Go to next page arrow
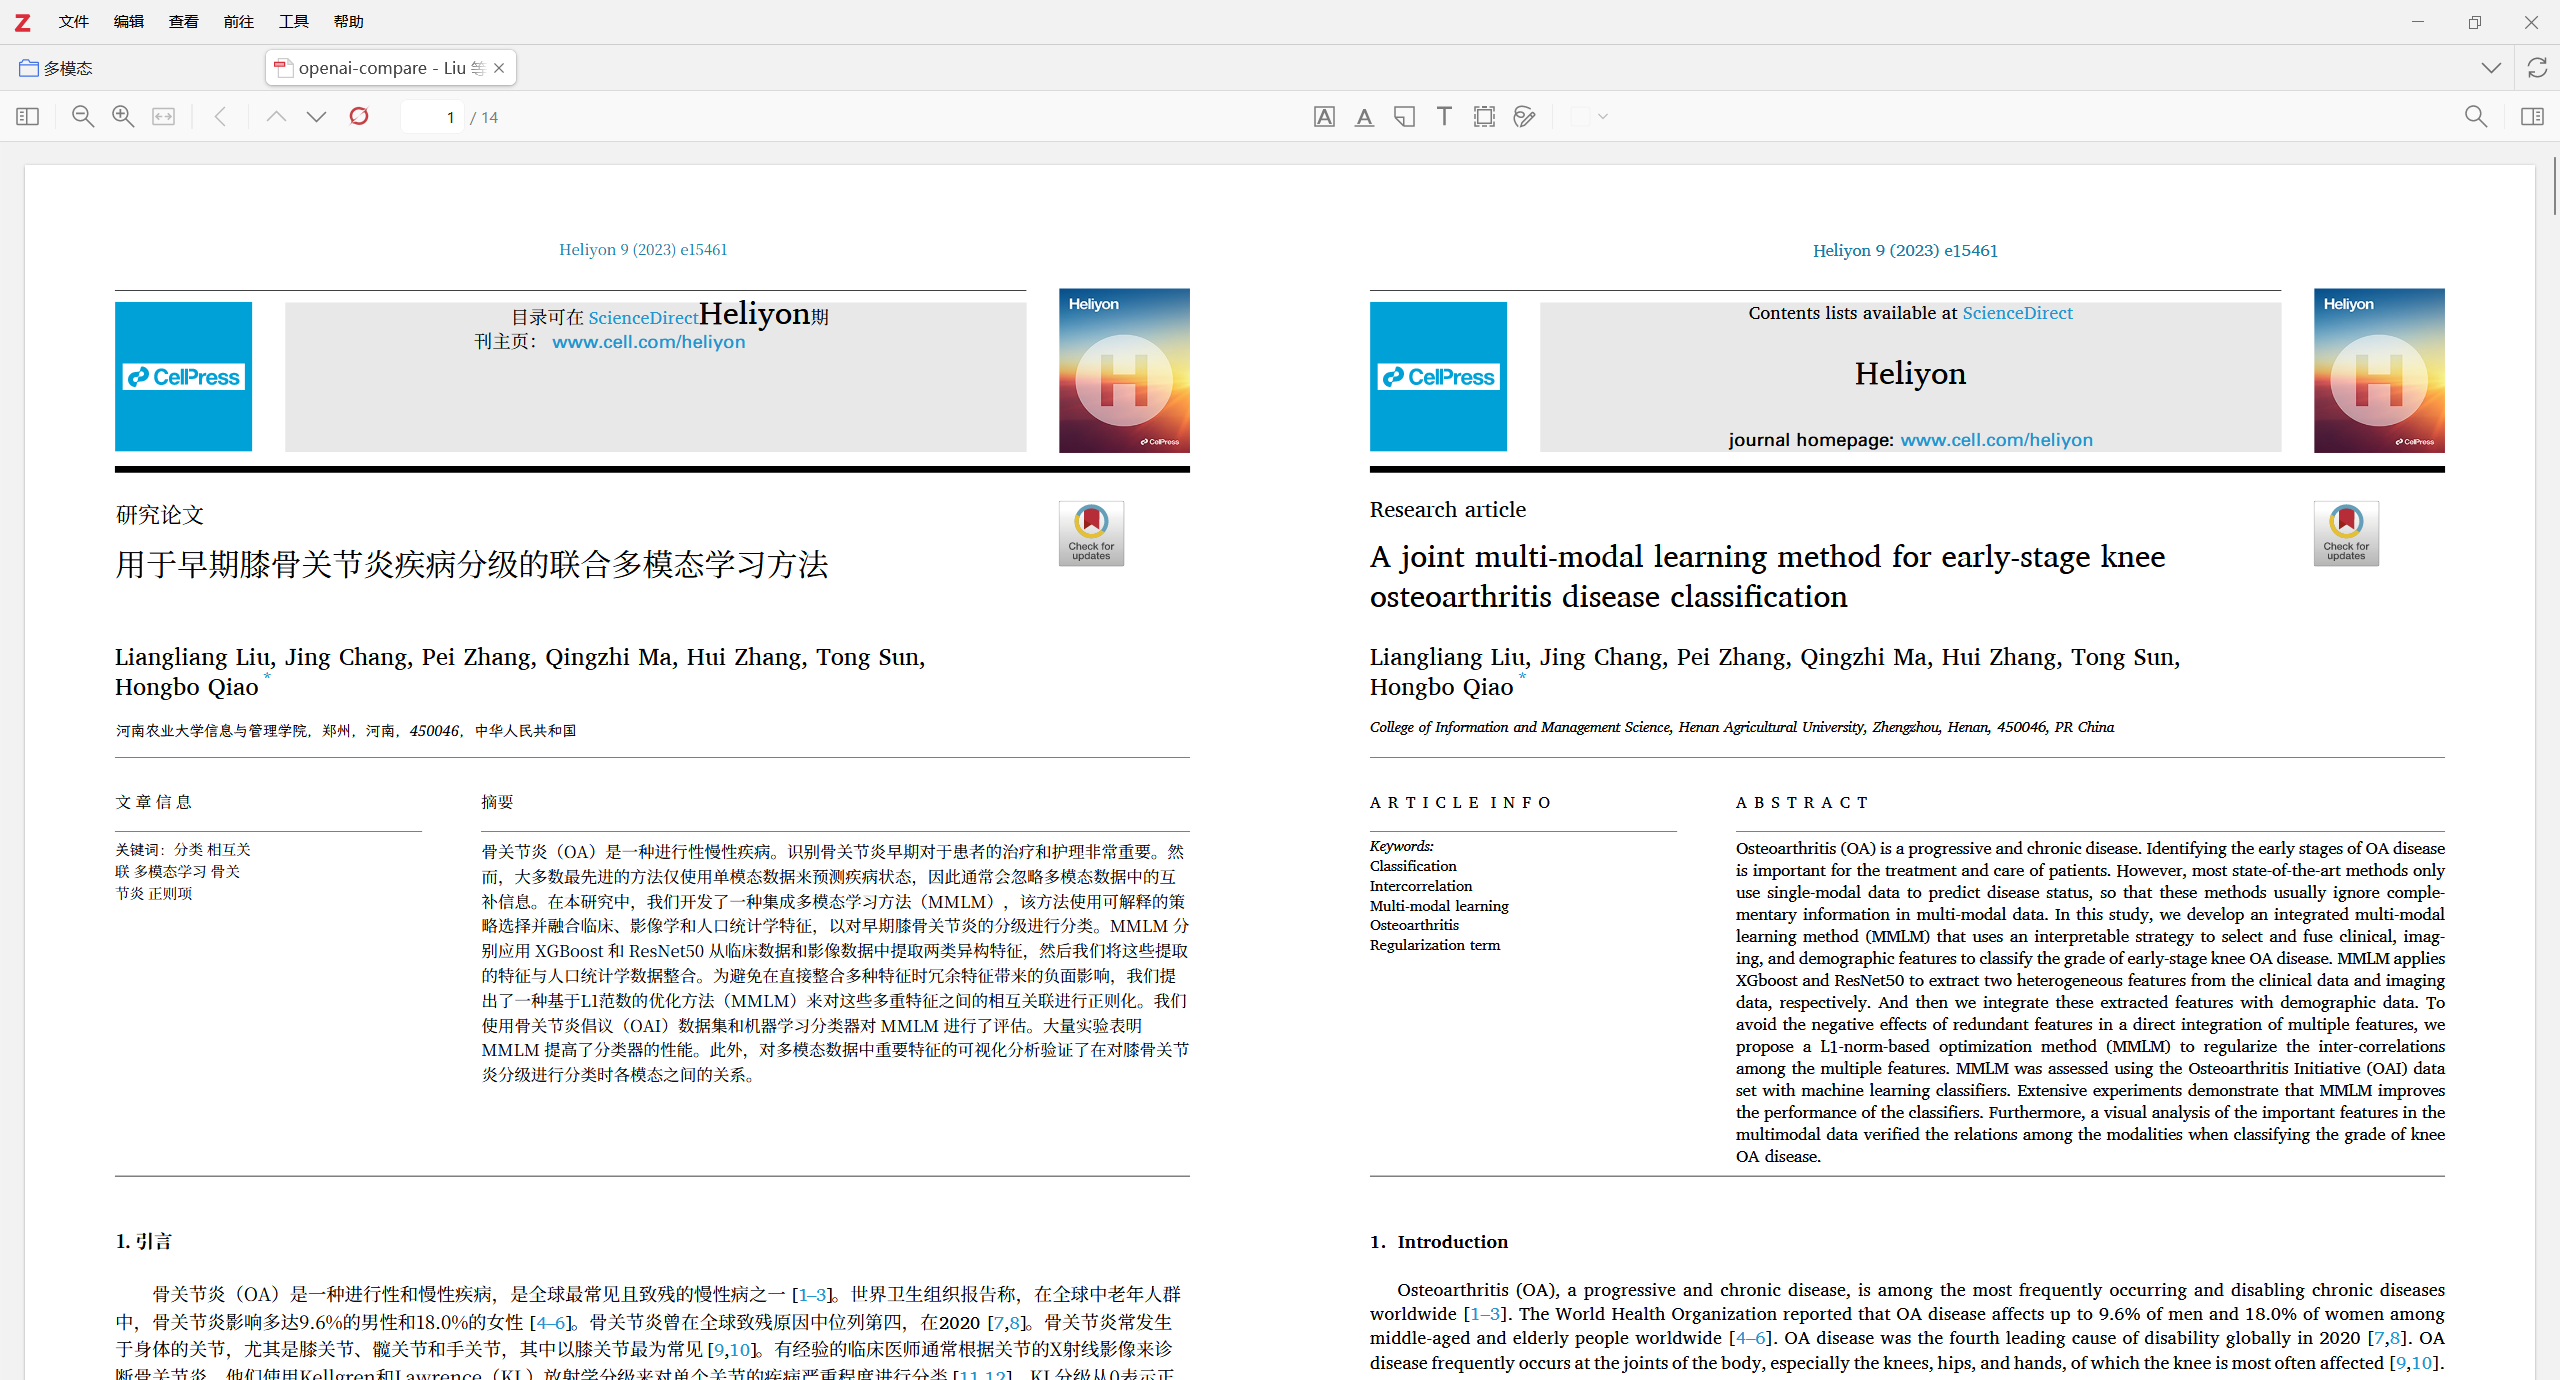2560x1380 pixels. click(316, 117)
